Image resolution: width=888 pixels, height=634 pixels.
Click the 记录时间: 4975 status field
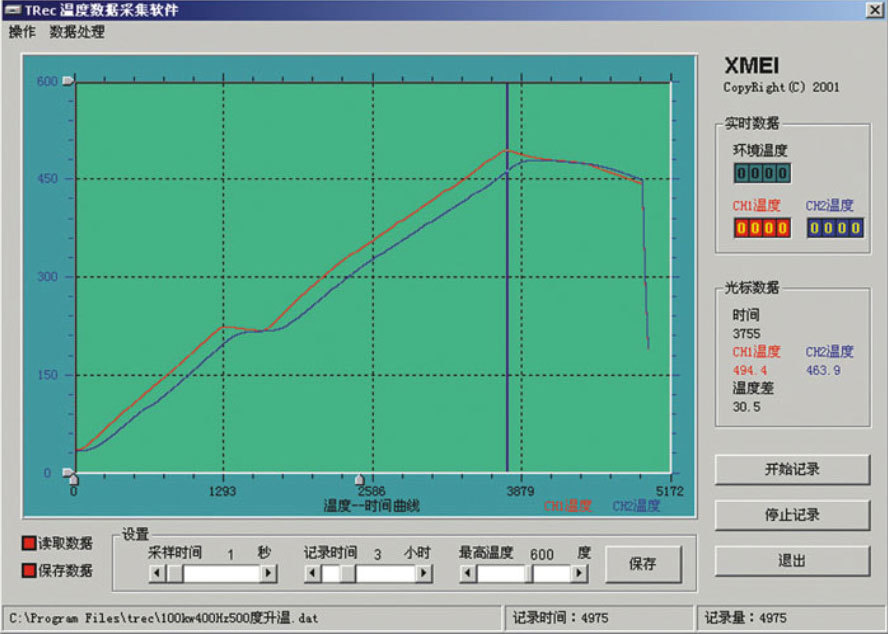tap(598, 618)
